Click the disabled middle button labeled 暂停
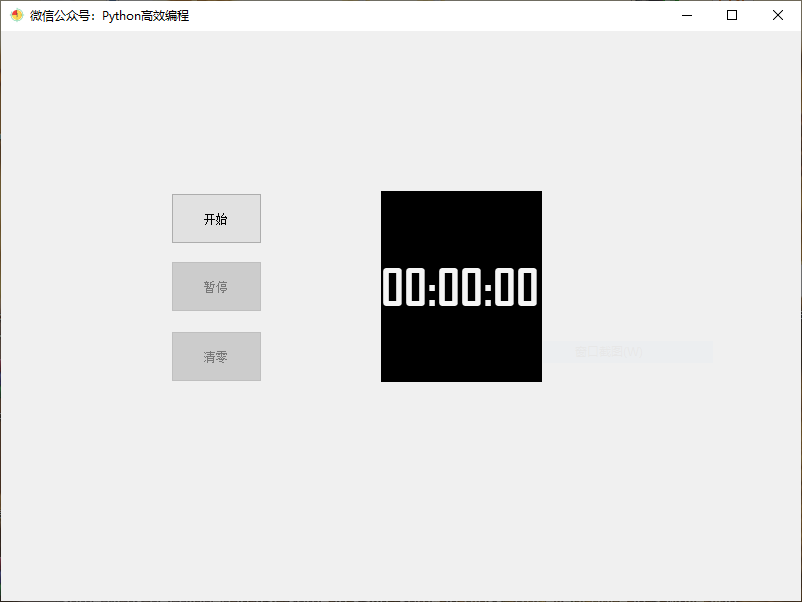Image resolution: width=802 pixels, height=602 pixels. [x=216, y=286]
